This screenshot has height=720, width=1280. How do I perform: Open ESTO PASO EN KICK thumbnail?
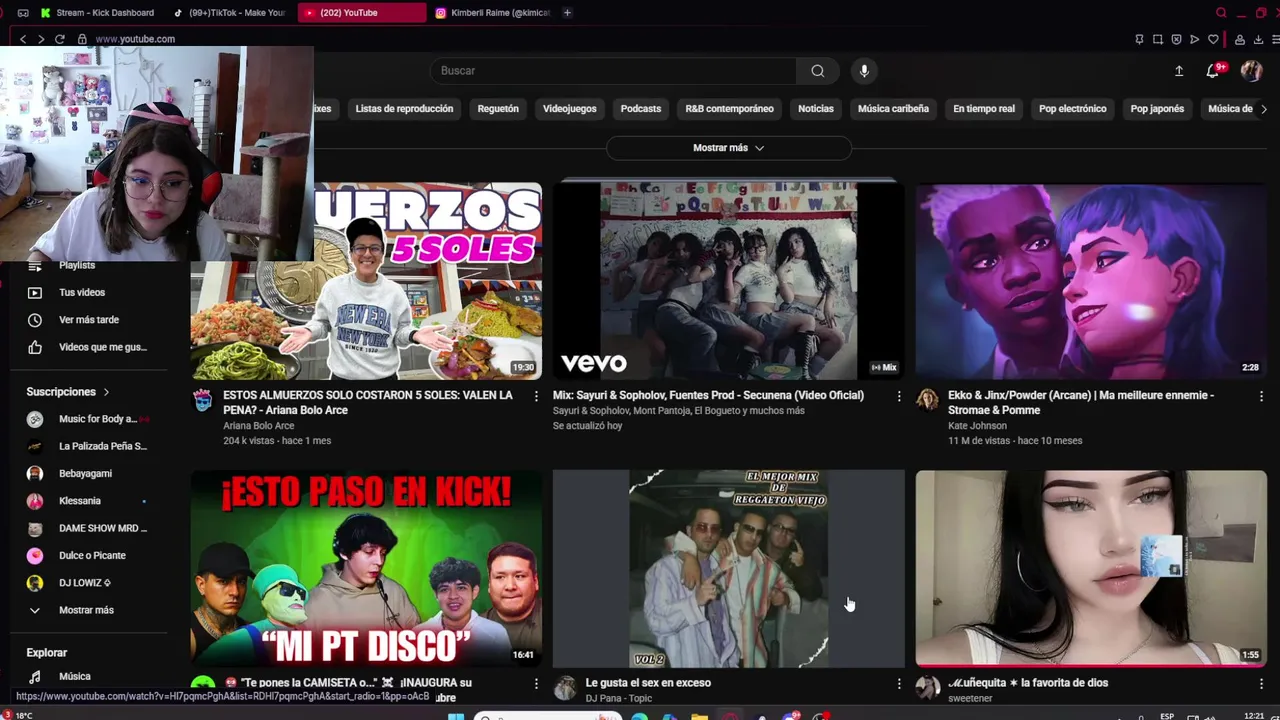point(366,569)
